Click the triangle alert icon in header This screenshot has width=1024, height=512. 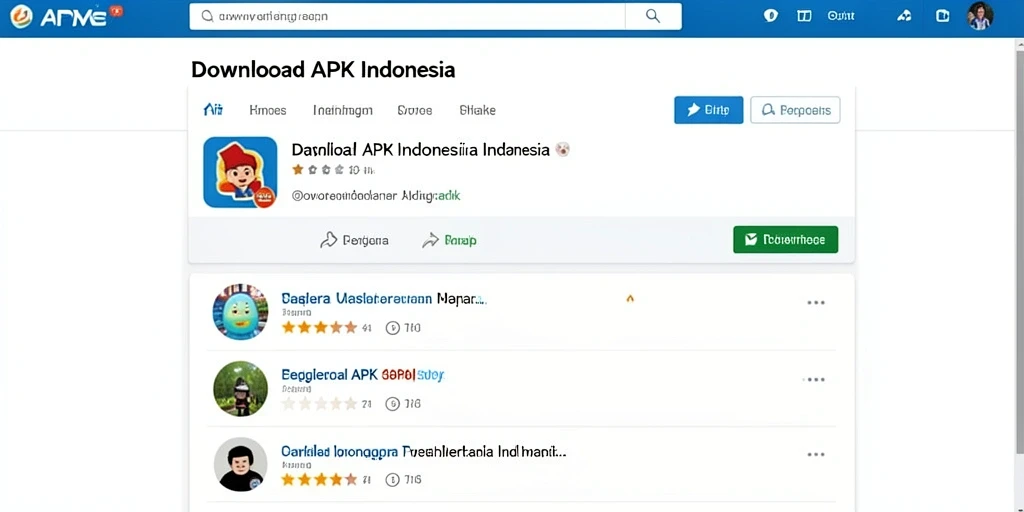904,16
